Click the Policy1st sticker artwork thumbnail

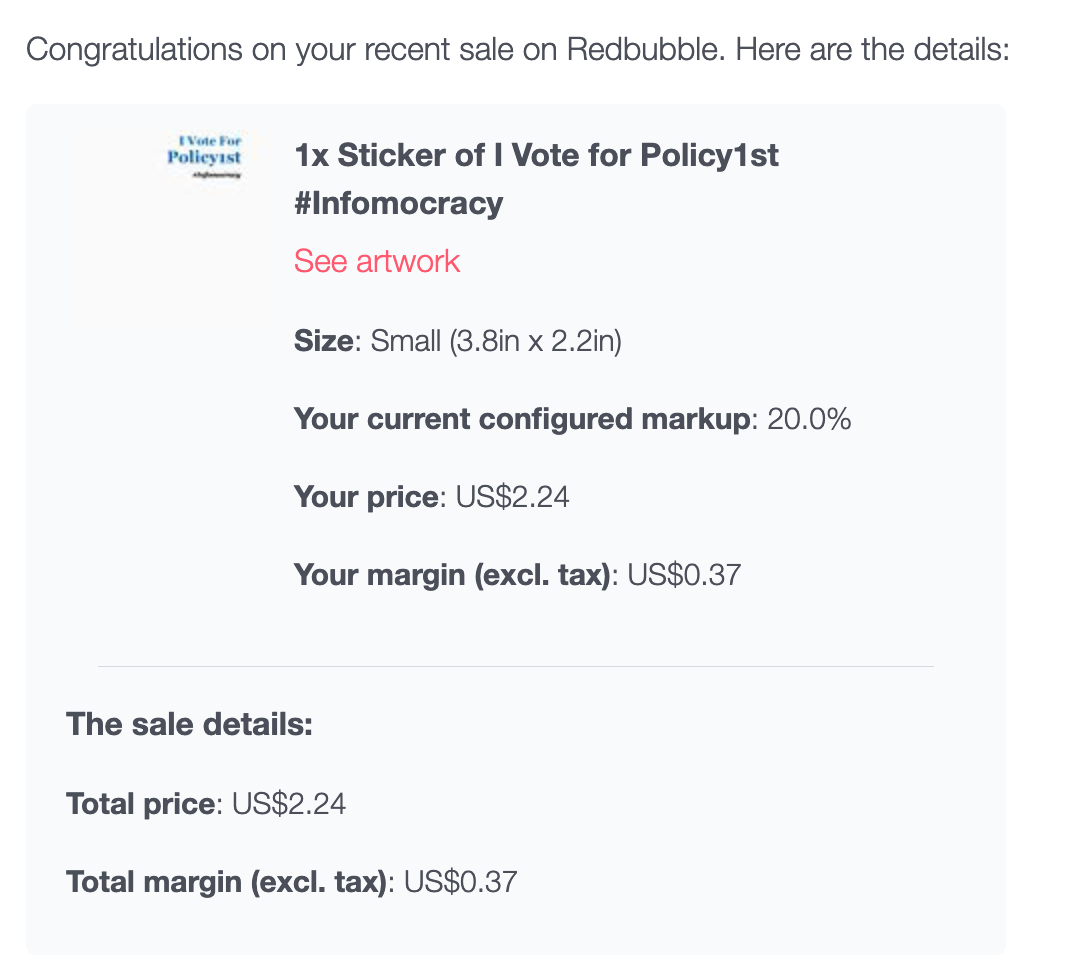click(204, 157)
